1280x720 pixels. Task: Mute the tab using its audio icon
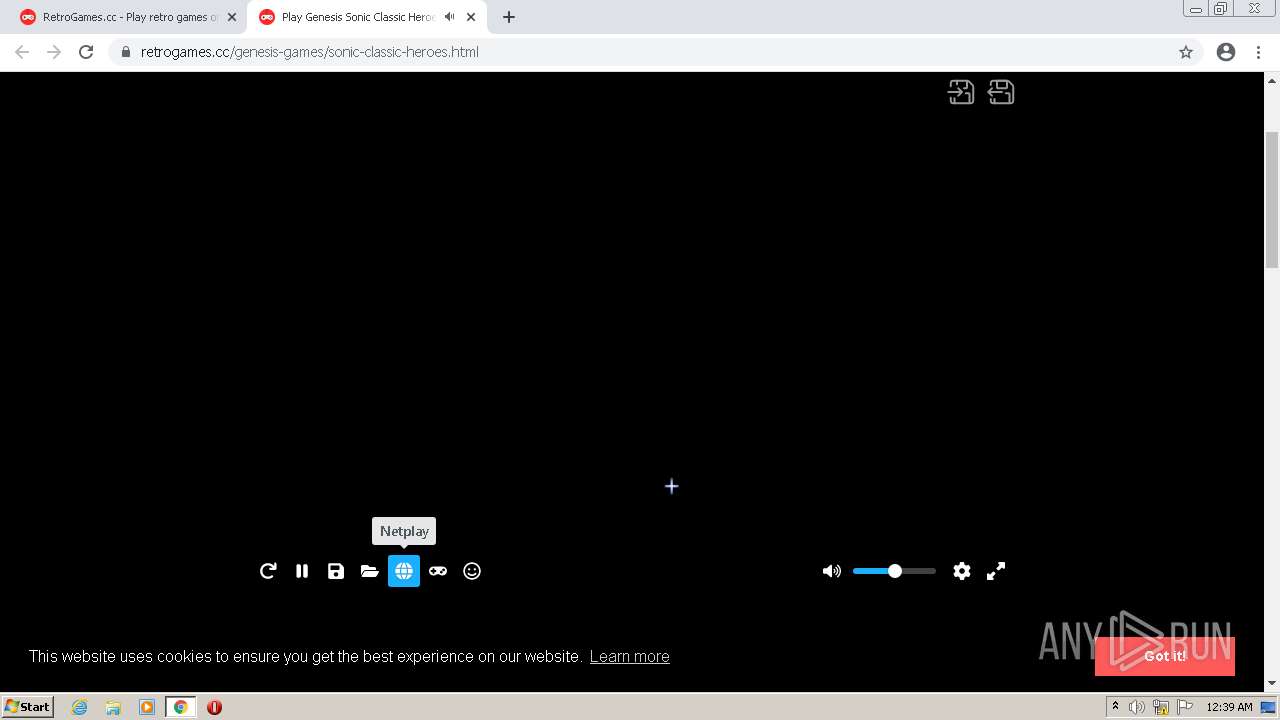click(449, 17)
